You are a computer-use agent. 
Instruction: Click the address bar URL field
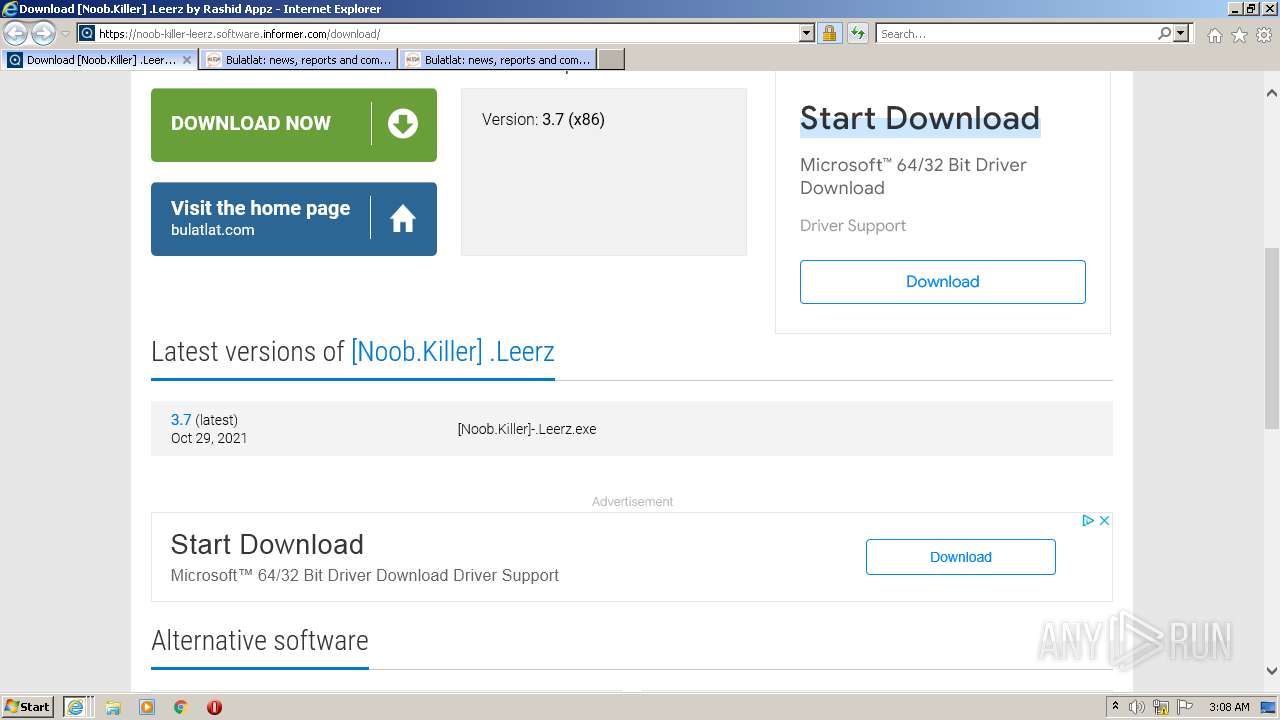[x=446, y=34]
